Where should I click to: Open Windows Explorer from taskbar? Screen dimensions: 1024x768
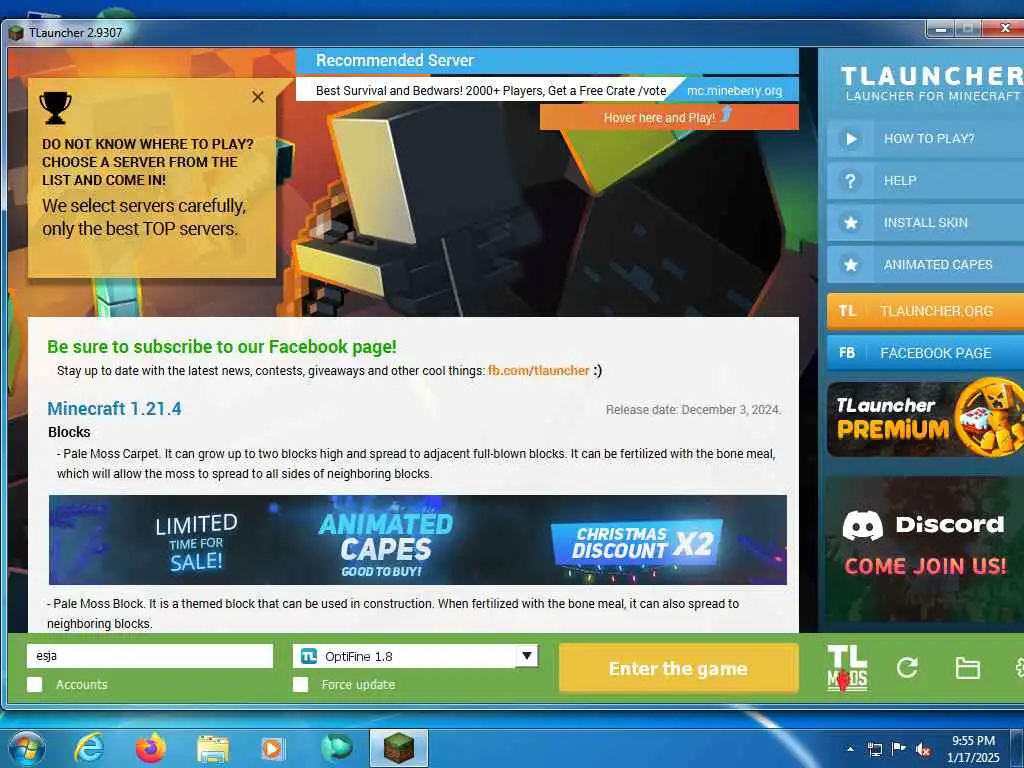(213, 749)
